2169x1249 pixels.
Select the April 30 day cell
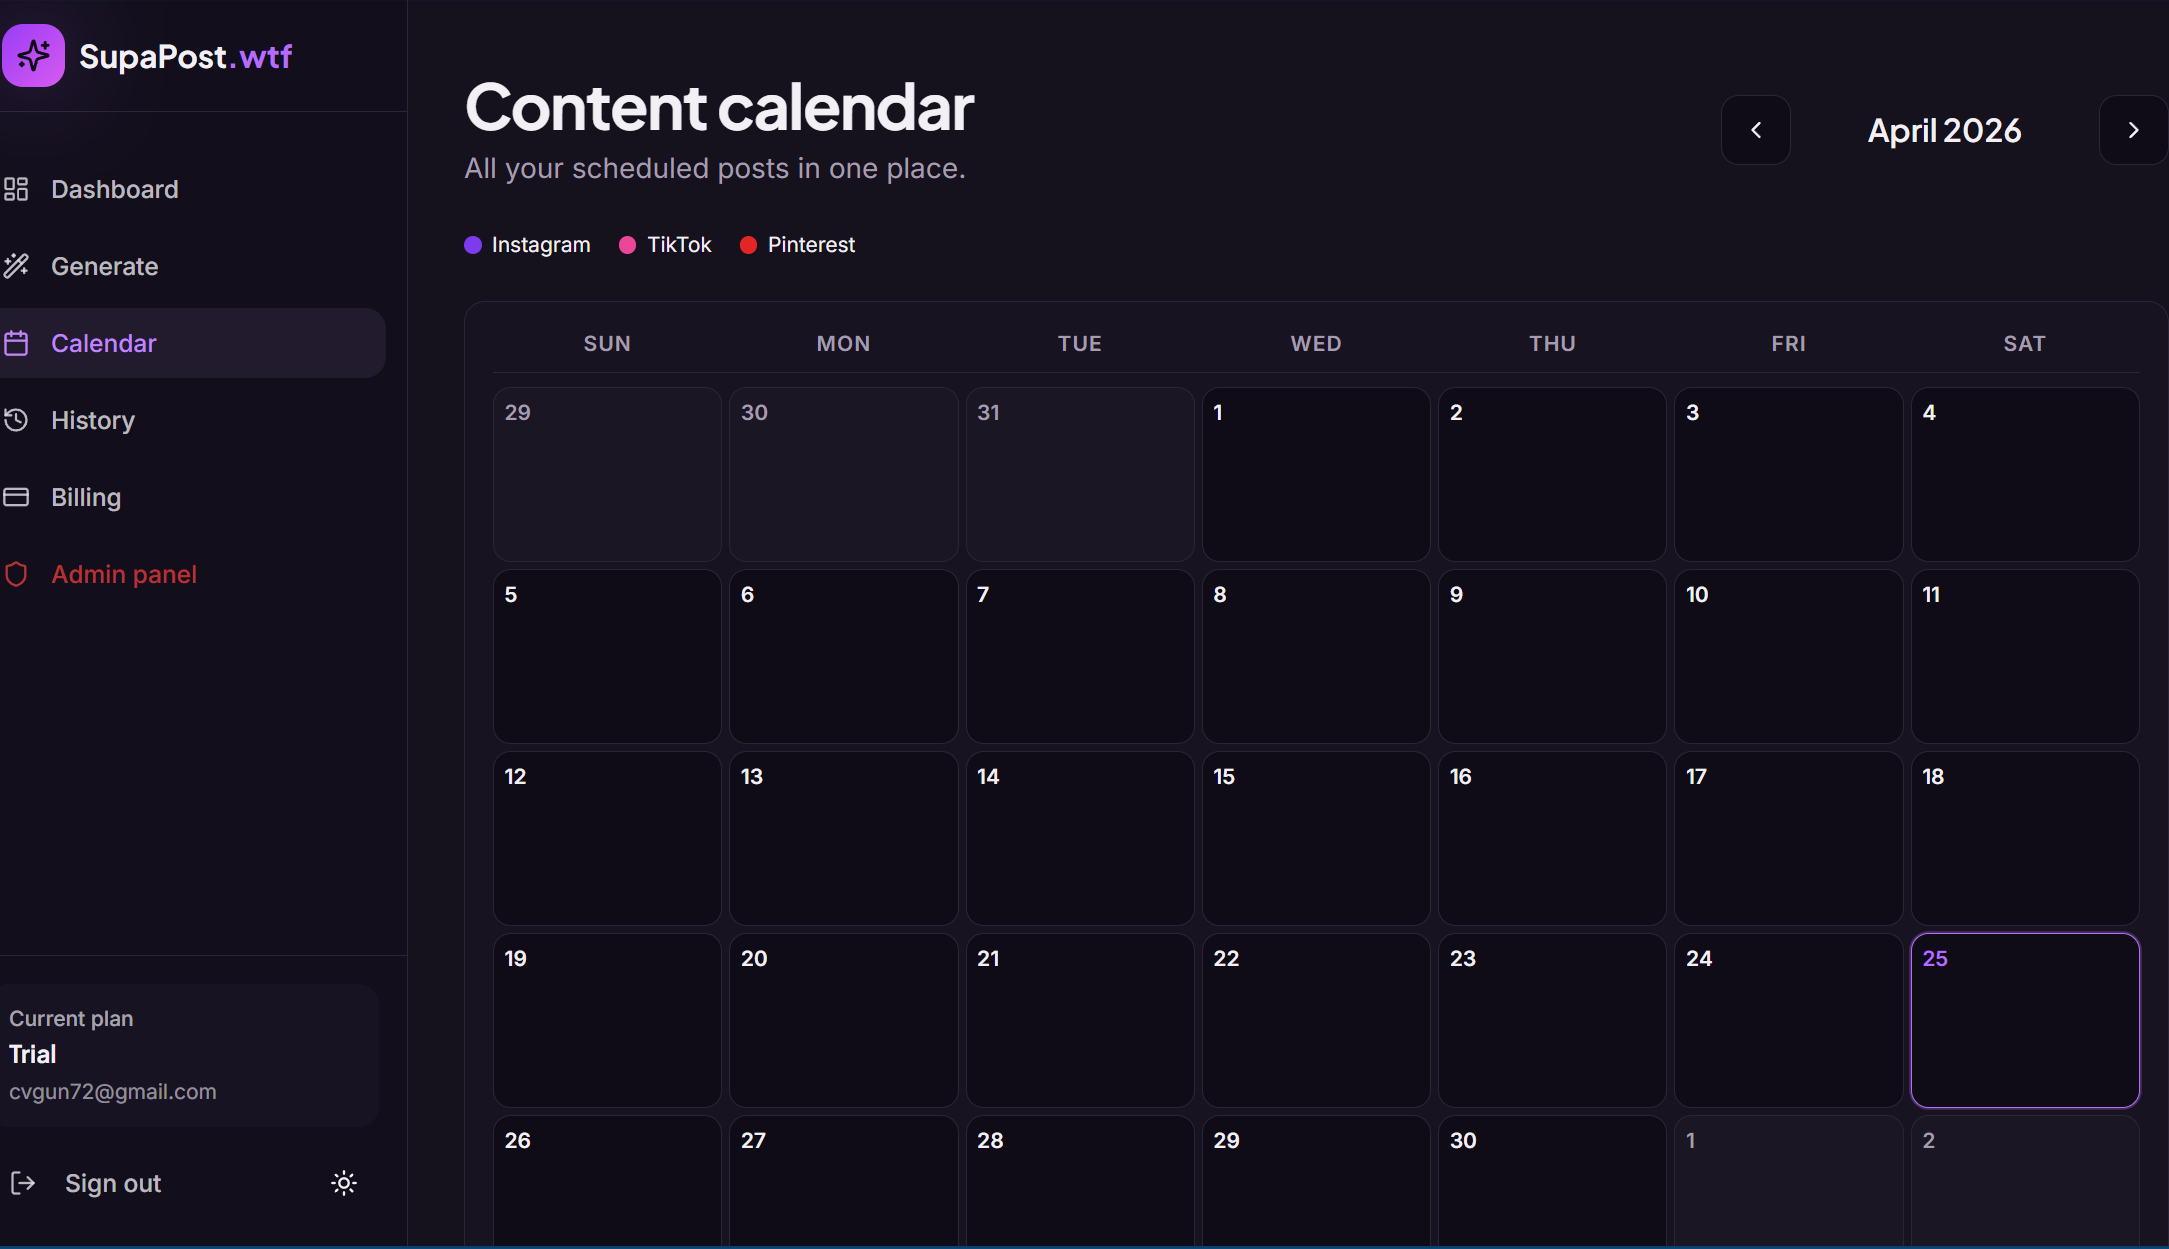pyautogui.click(x=1552, y=1182)
